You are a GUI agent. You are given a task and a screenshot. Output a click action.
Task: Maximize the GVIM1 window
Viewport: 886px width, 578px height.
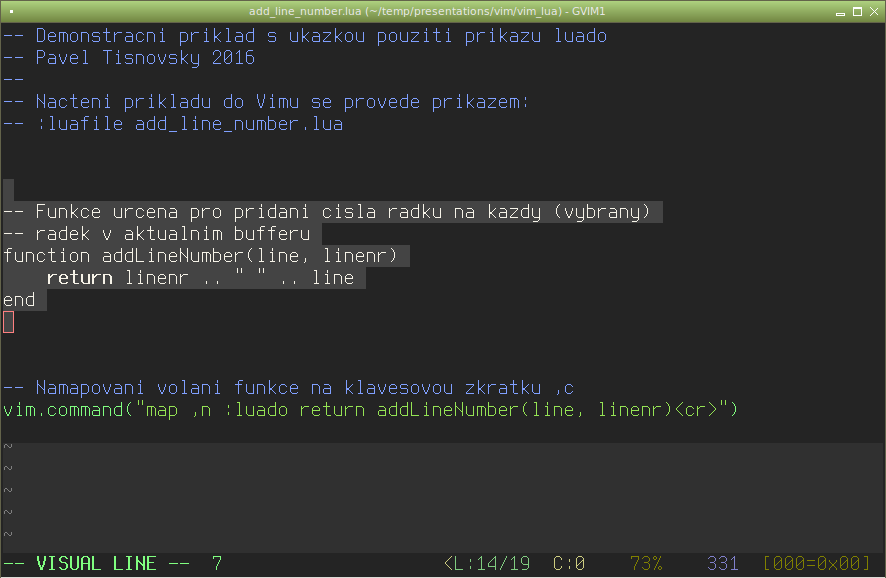point(857,12)
